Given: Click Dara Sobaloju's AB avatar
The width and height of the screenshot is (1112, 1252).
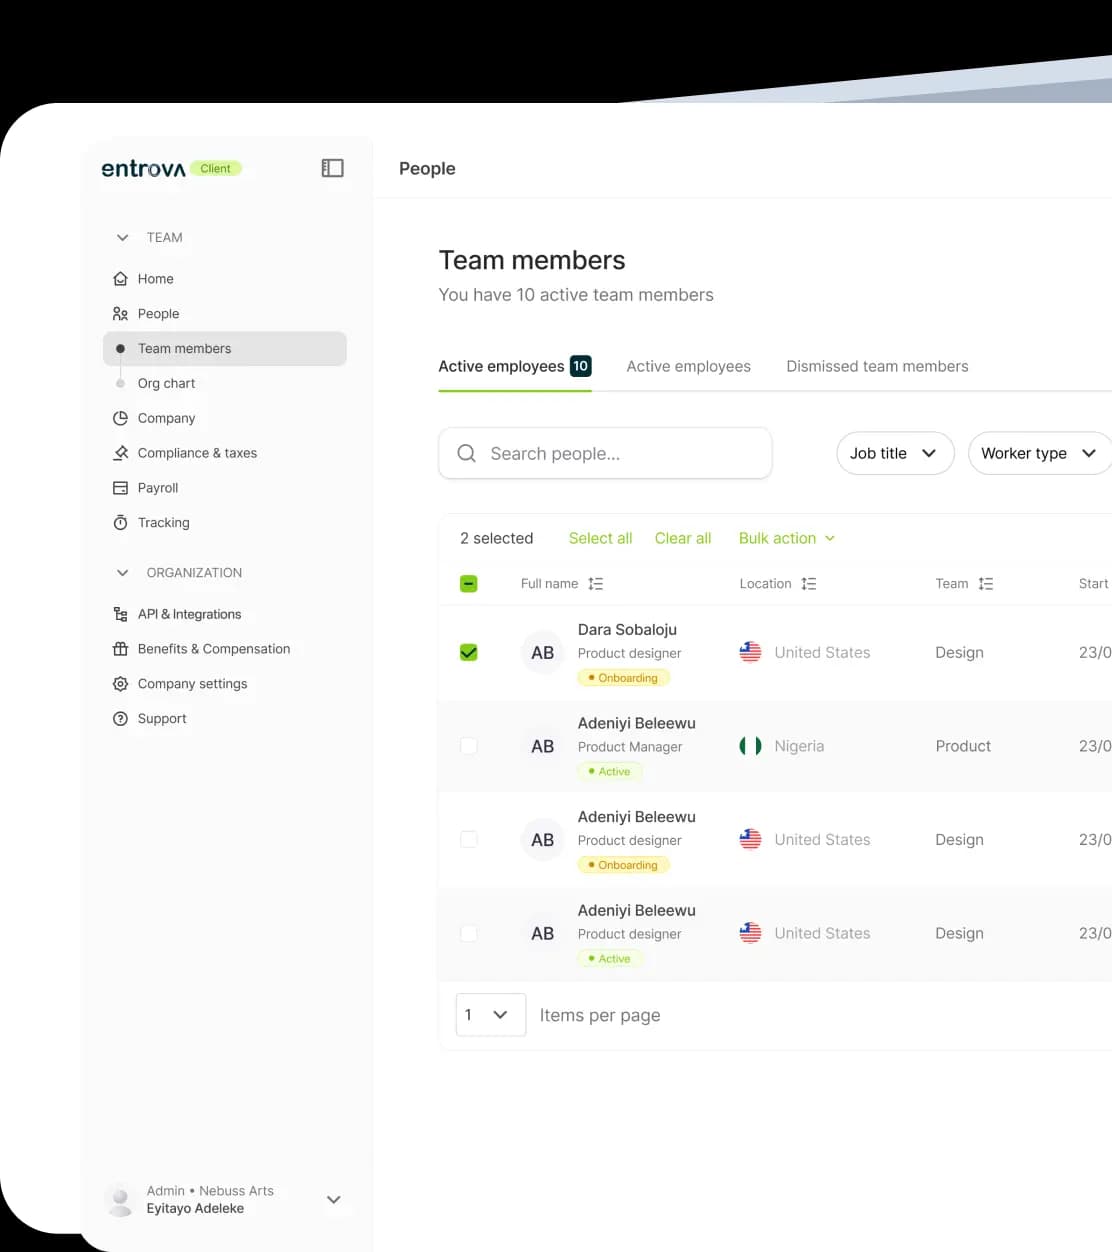Looking at the screenshot, I should [542, 653].
